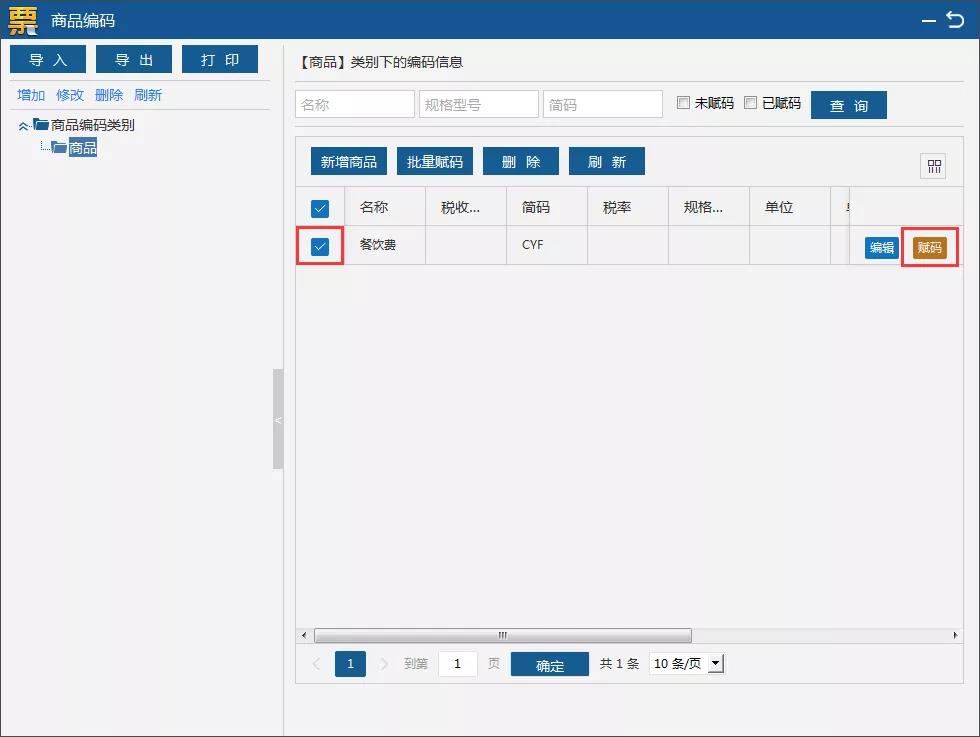Viewport: 980px width, 737px height.
Task: Click the 名称 search input field
Action: pyautogui.click(x=355, y=104)
